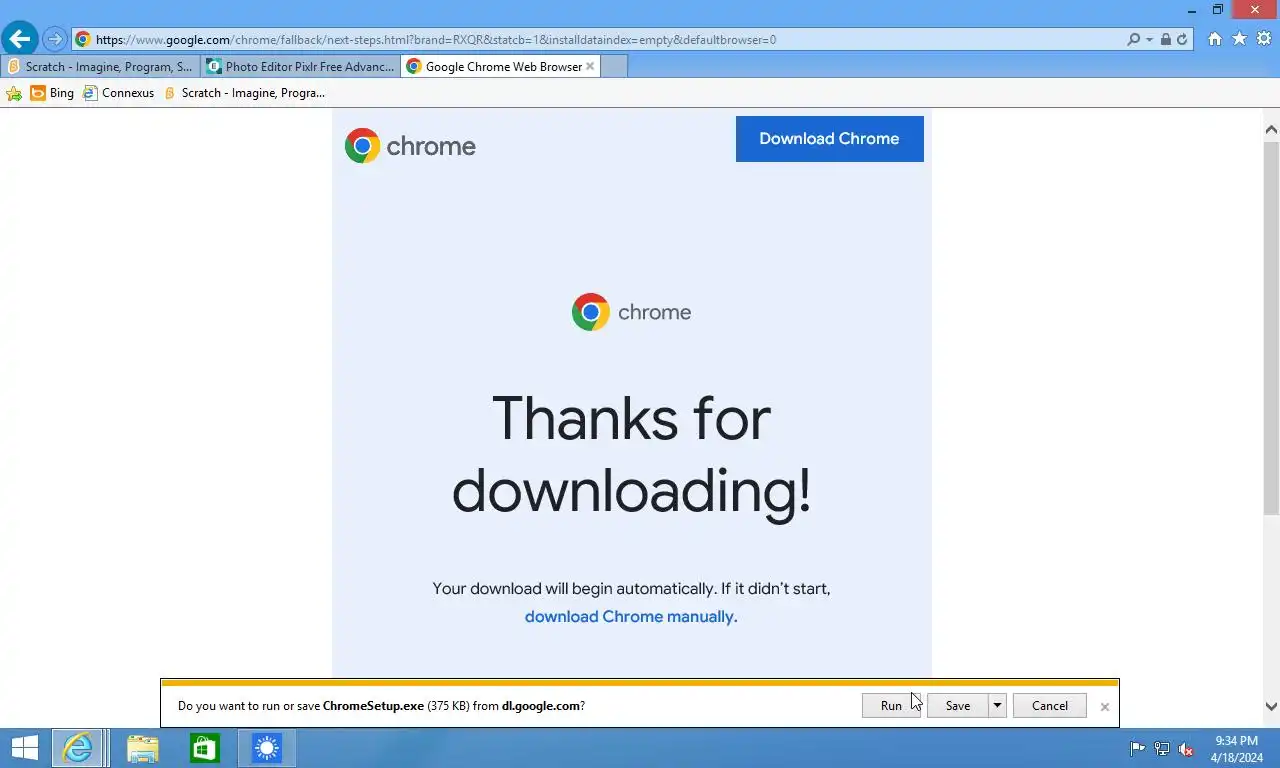Image resolution: width=1280 pixels, height=768 pixels.
Task: Click the Download Chrome button
Action: (x=829, y=139)
